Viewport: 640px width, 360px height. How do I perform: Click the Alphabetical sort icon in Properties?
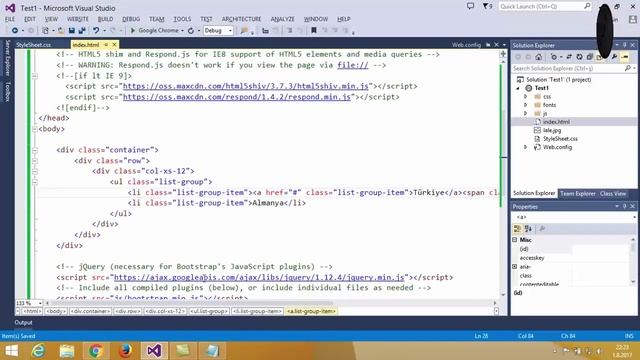[x=528, y=229]
